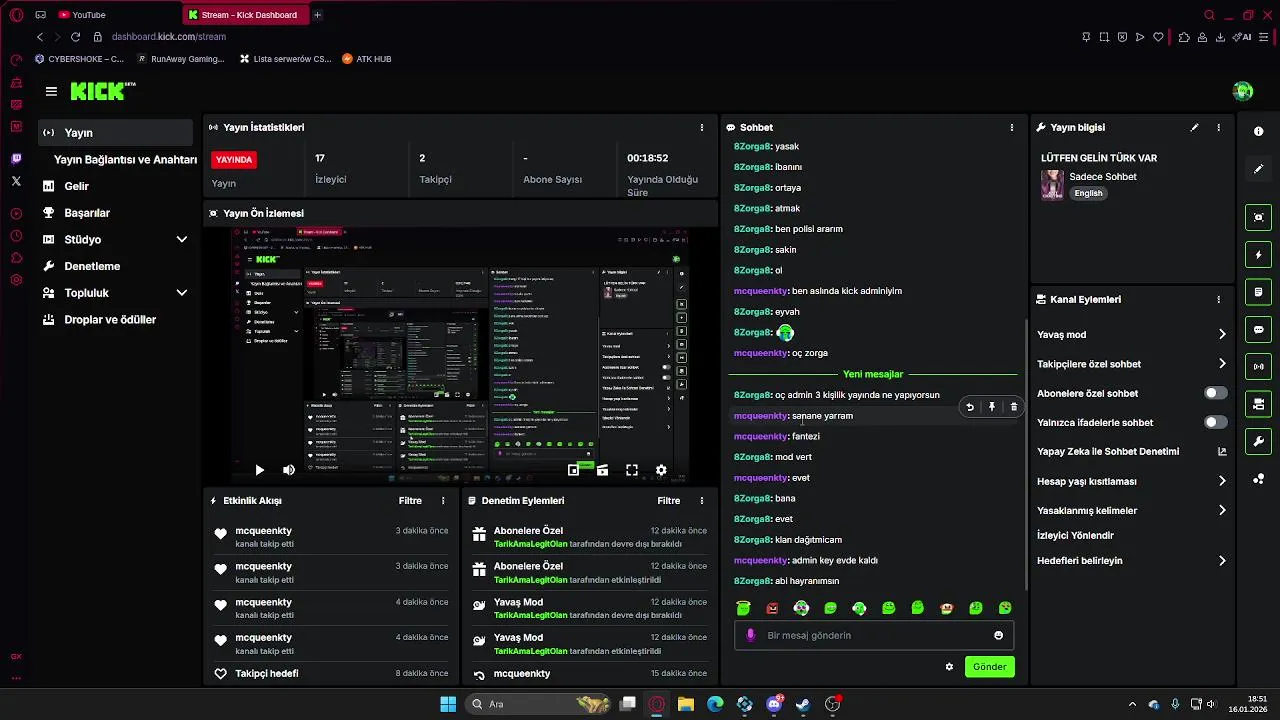Open Twitch icon in Opera sidebar
The width and height of the screenshot is (1280, 720).
(x=16, y=159)
